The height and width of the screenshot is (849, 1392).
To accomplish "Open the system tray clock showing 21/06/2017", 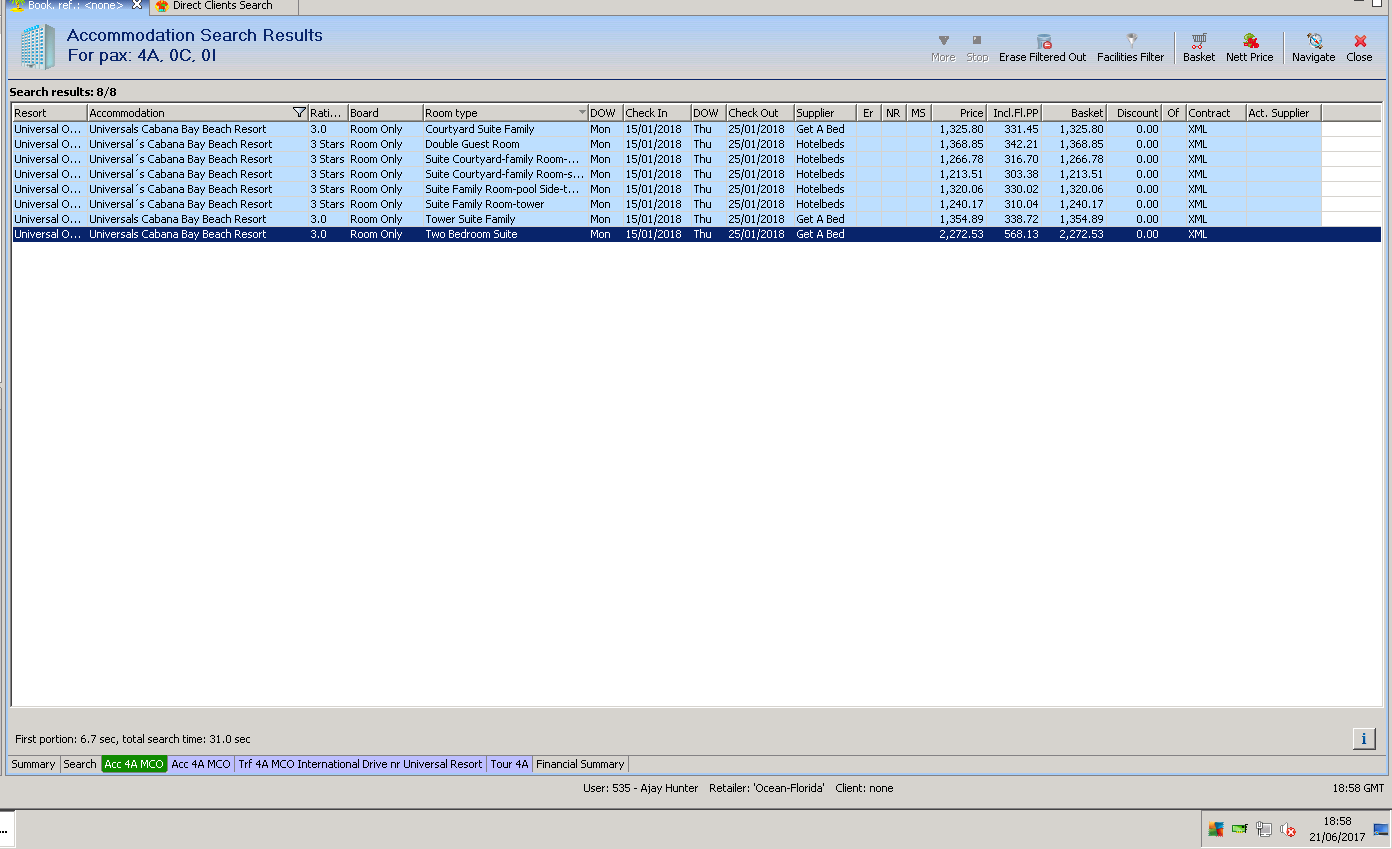I will pos(1337,829).
